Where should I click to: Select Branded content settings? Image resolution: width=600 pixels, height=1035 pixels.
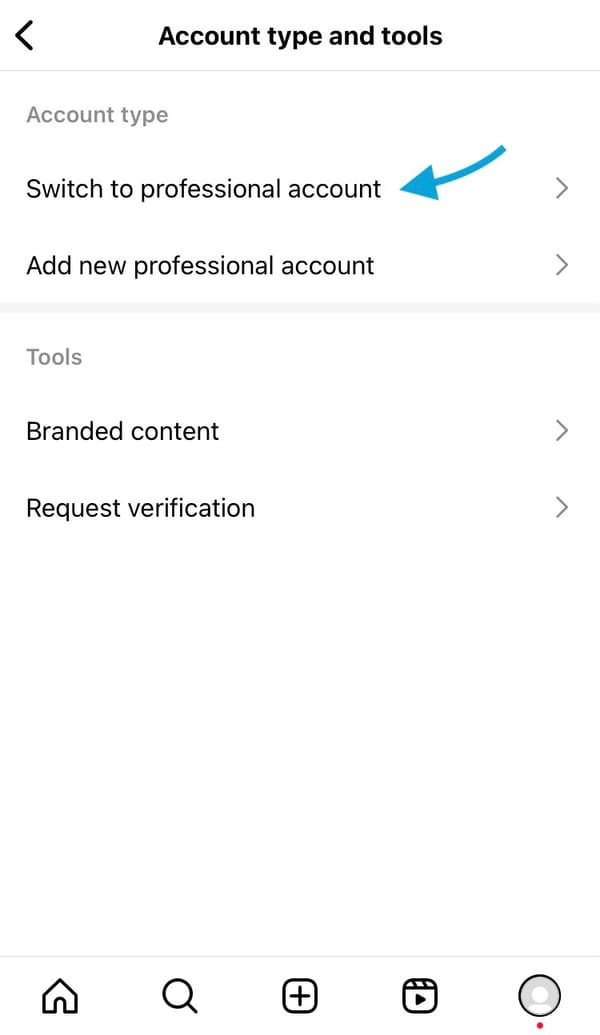122,431
